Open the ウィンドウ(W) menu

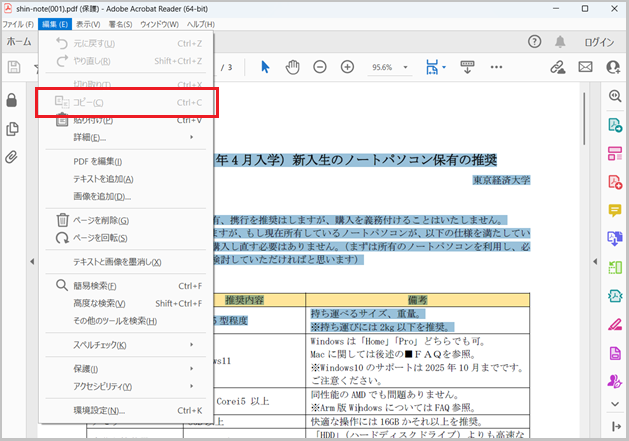pyautogui.click(x=159, y=24)
